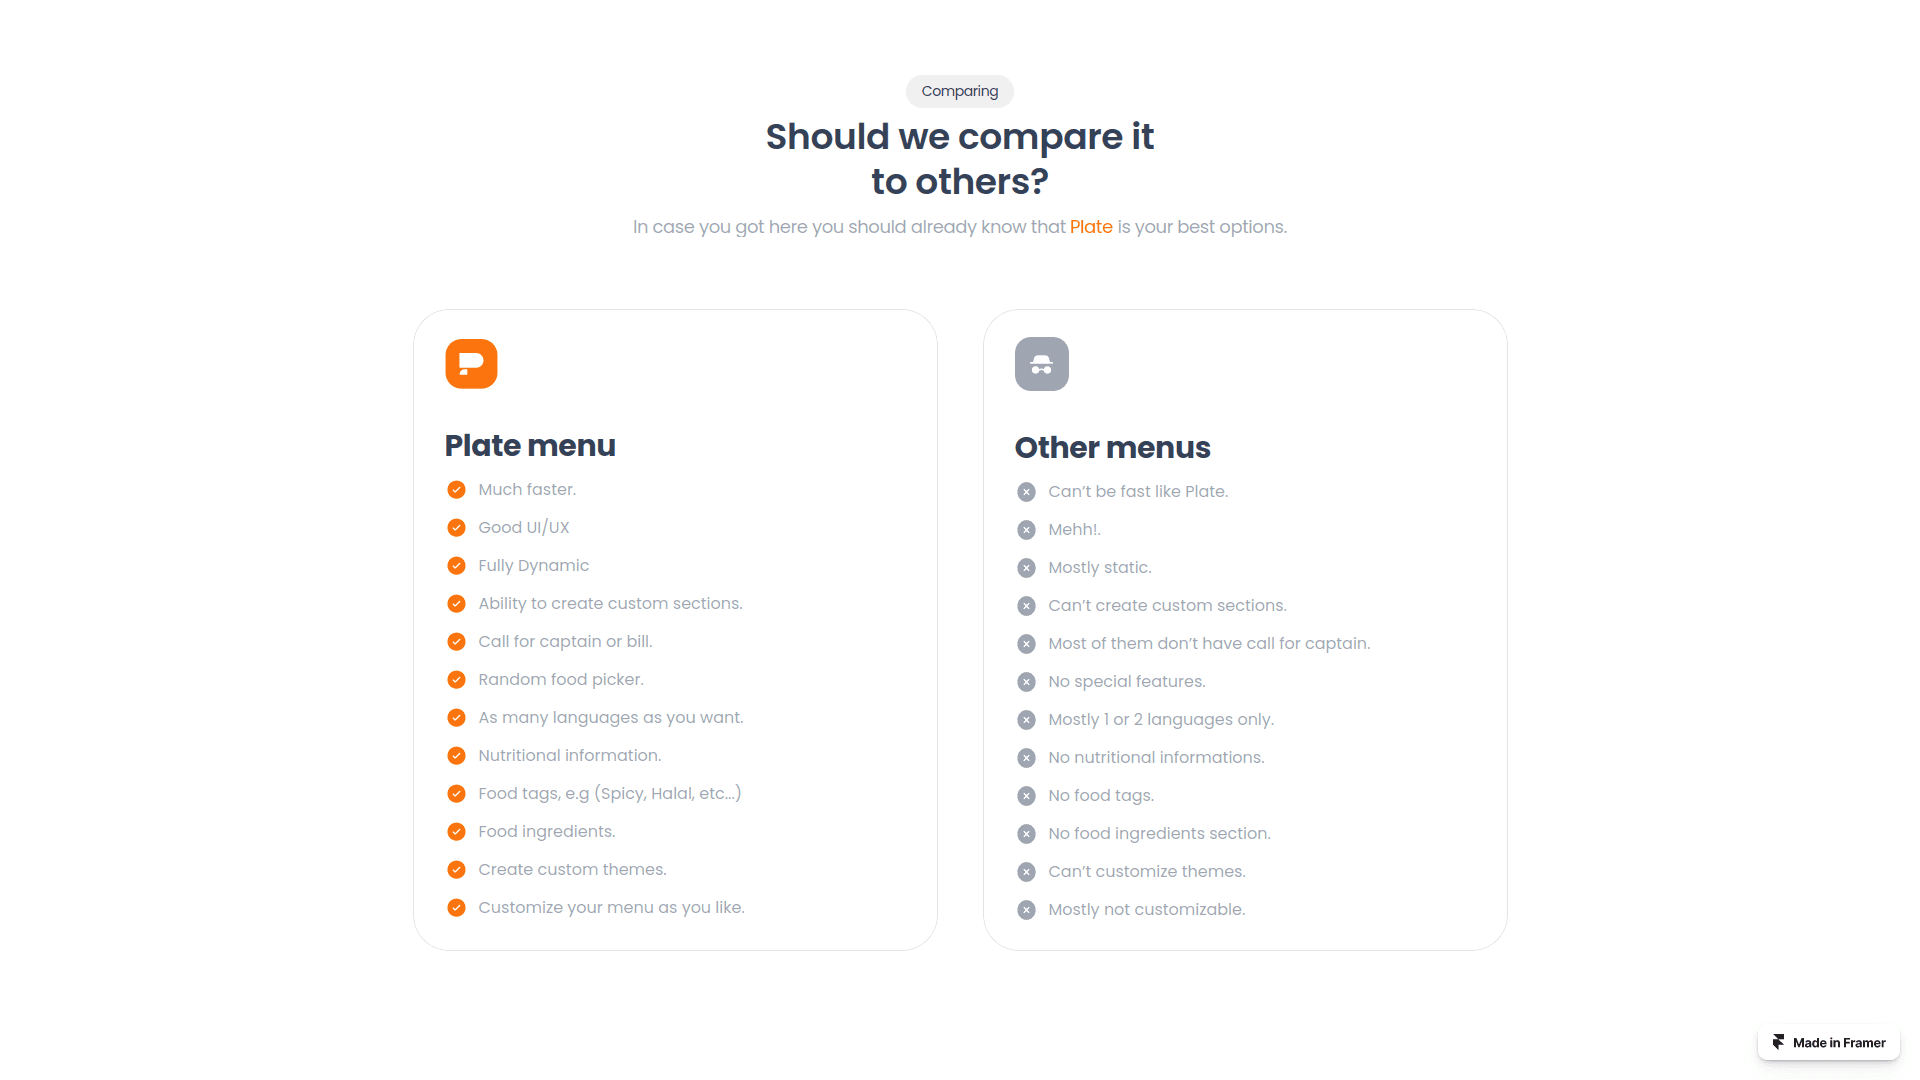Click the checkmark icon beside Much faster
The image size is (1920, 1080).
click(x=456, y=490)
